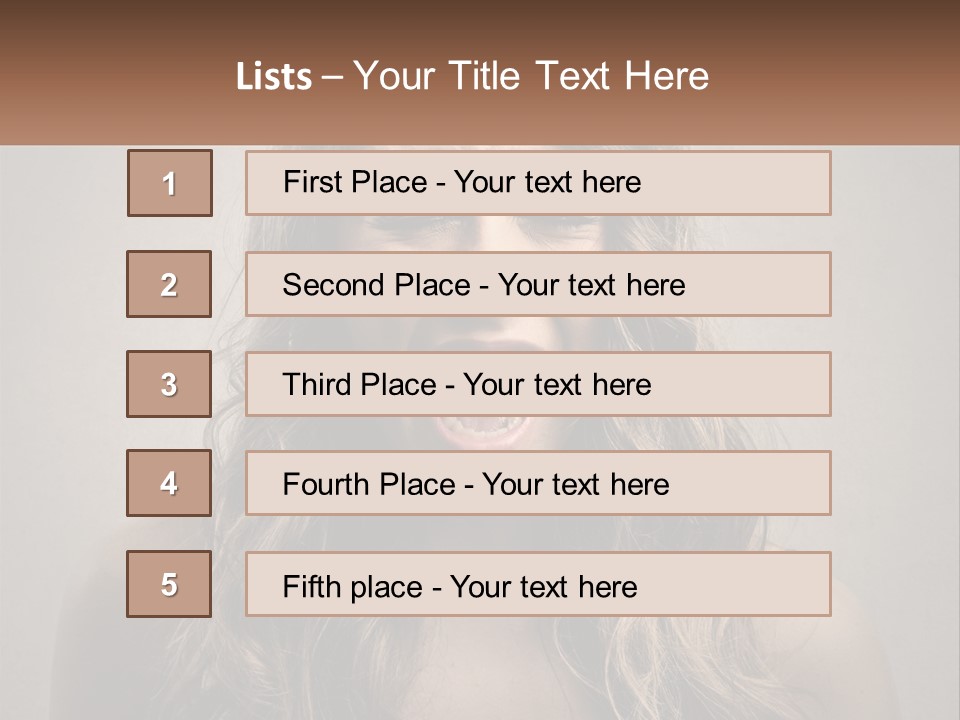Click the number 1 box

(x=170, y=183)
